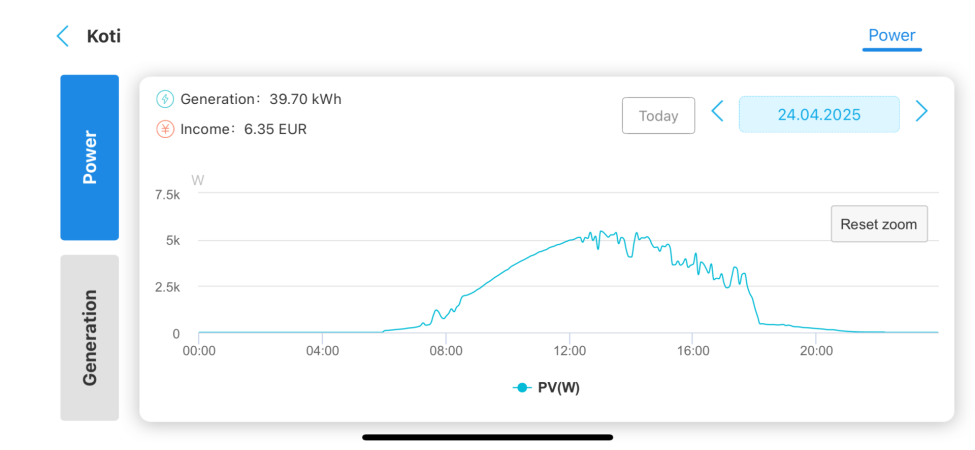Viewport: 975px width, 450px height.
Task: Select the underlined Power tab at top
Action: [x=891, y=36]
